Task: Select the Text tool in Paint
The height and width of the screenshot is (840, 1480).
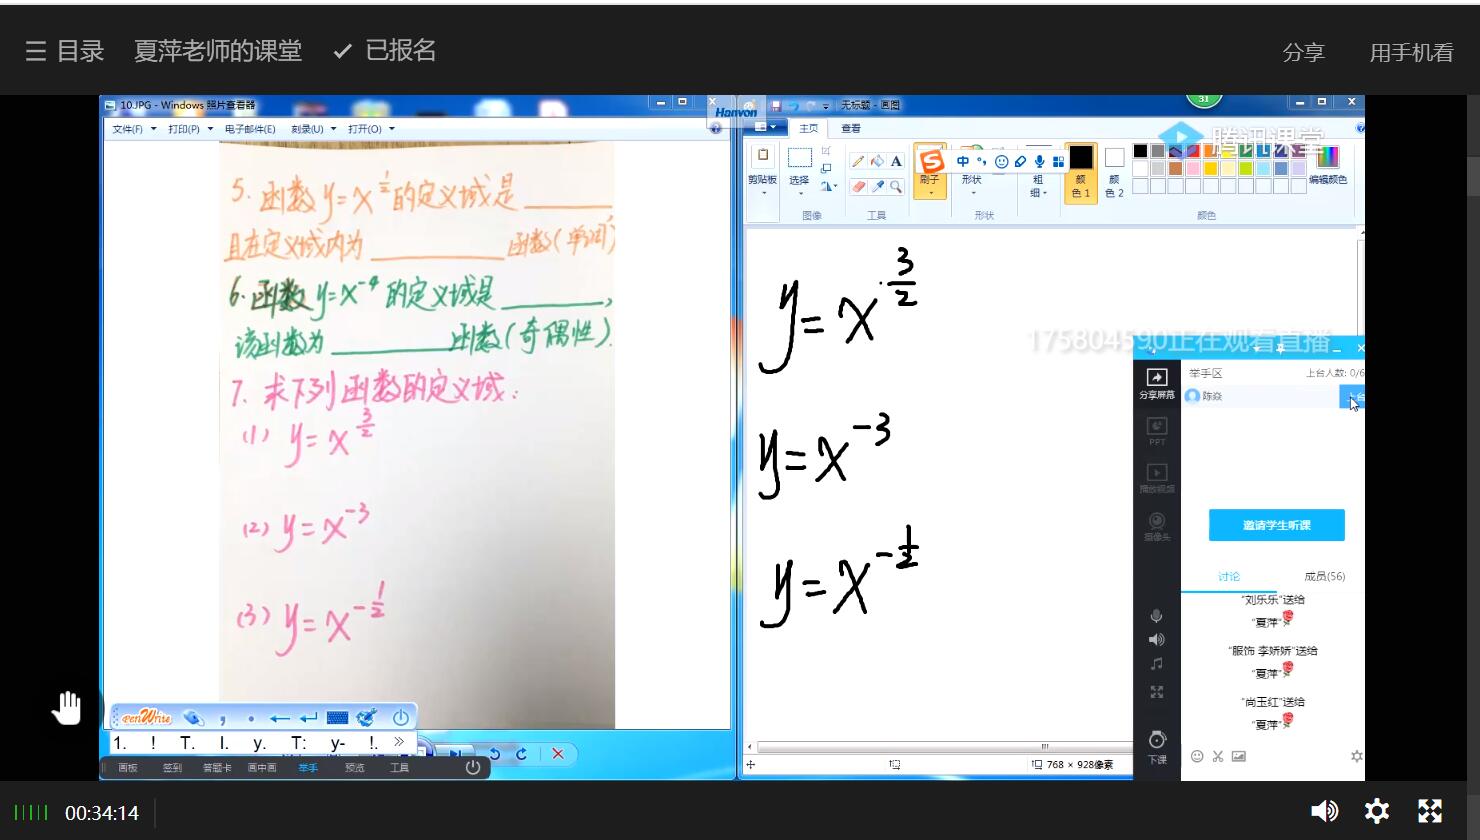Action: tap(896, 161)
